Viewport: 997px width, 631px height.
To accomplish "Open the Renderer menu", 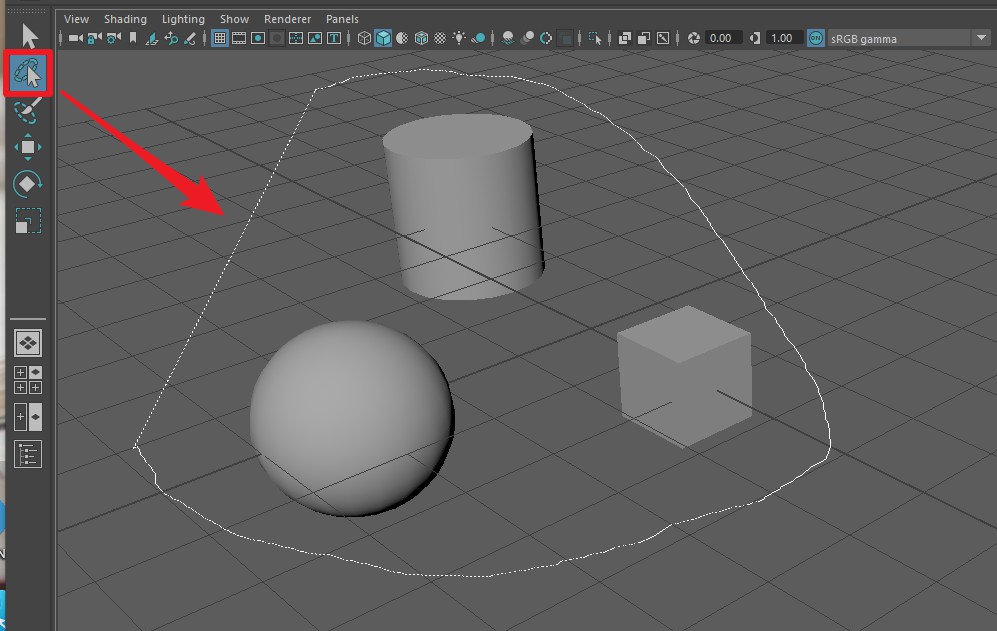I will tap(287, 19).
